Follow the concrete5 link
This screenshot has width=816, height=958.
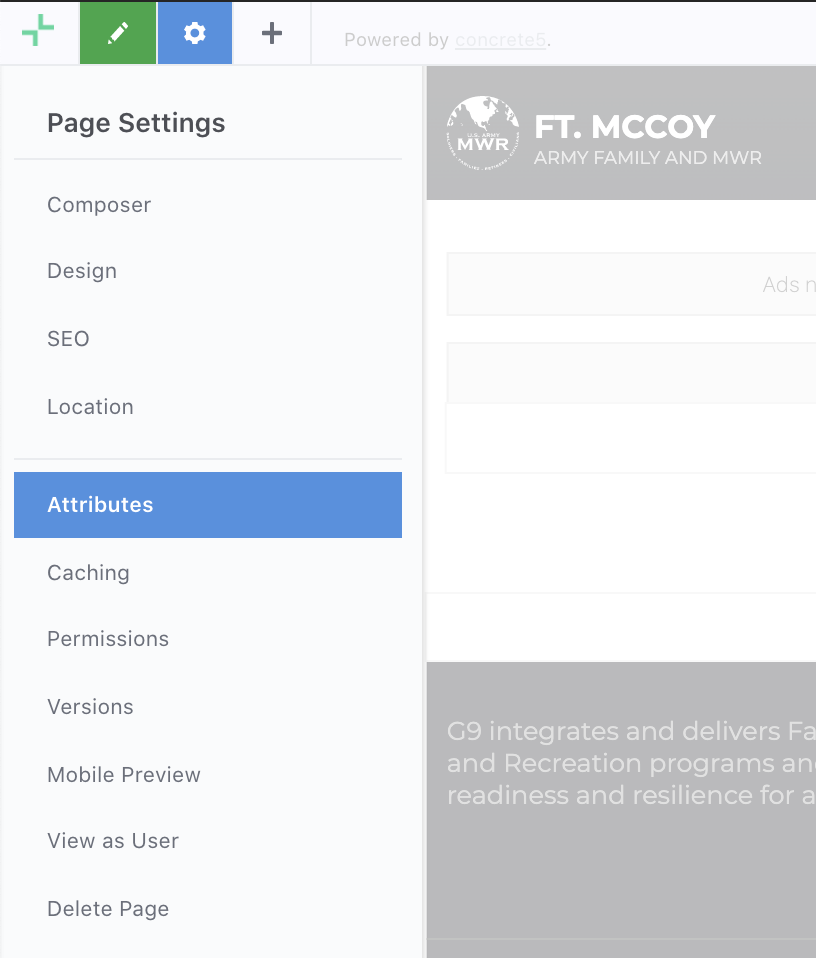(500, 40)
